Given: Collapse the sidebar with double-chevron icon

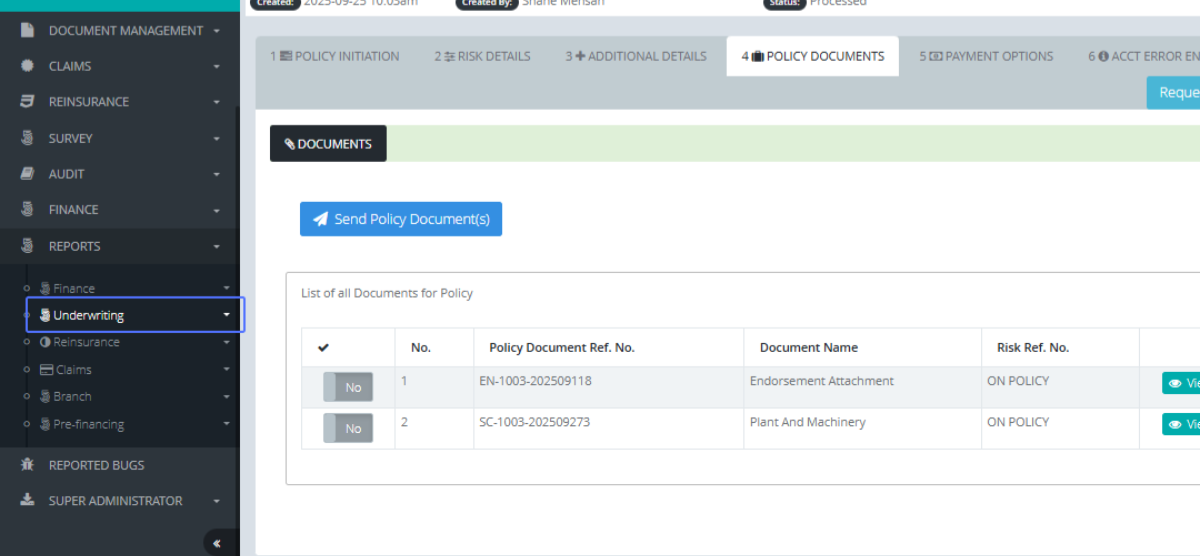Looking at the screenshot, I should pos(218,543).
